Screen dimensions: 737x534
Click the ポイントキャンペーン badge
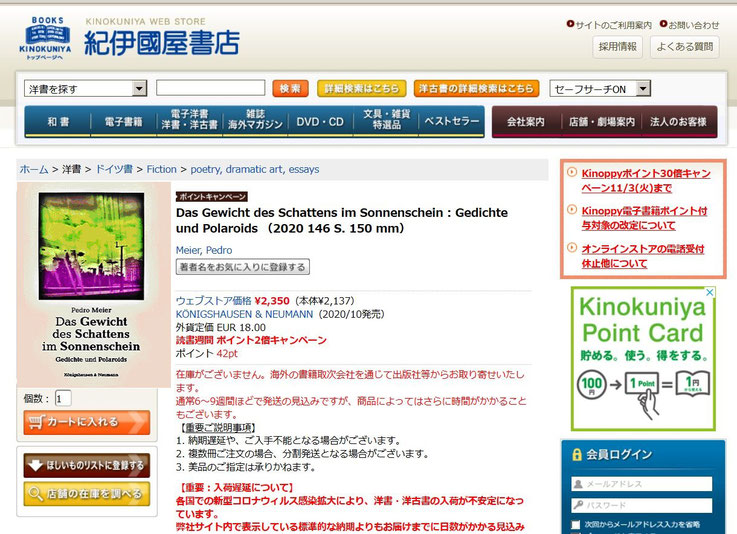pos(212,196)
